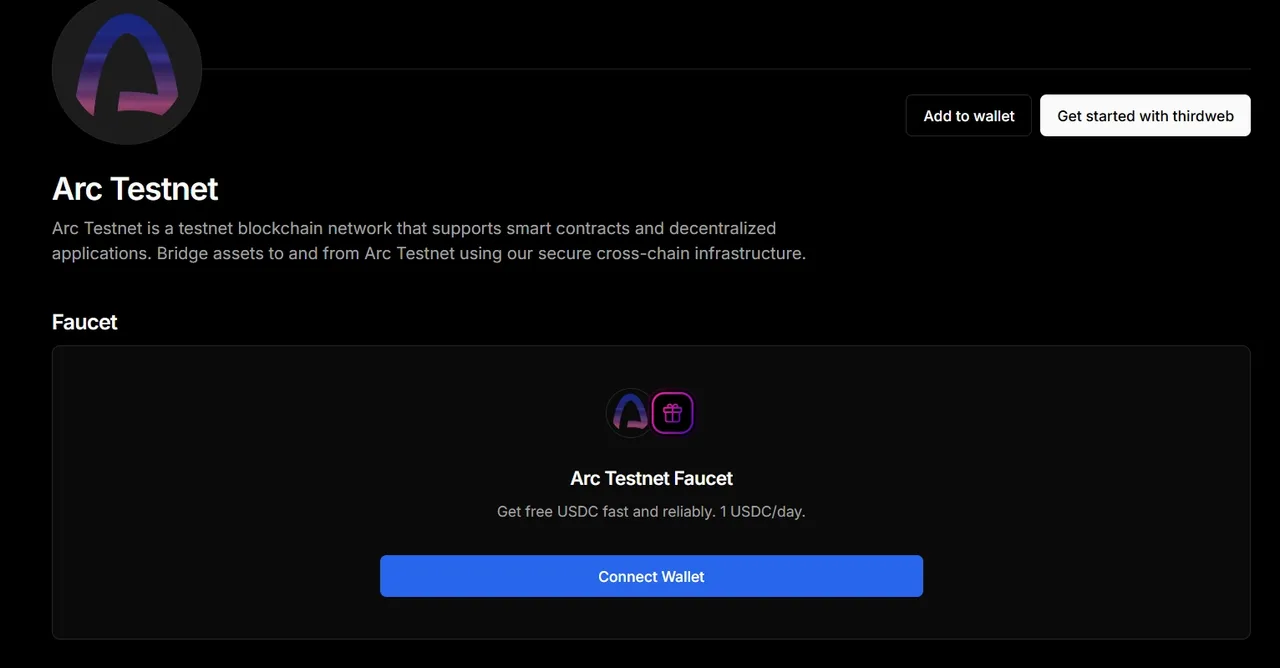The width and height of the screenshot is (1280, 668).
Task: Click the "Arc Testnet" page title
Action: tap(135, 189)
